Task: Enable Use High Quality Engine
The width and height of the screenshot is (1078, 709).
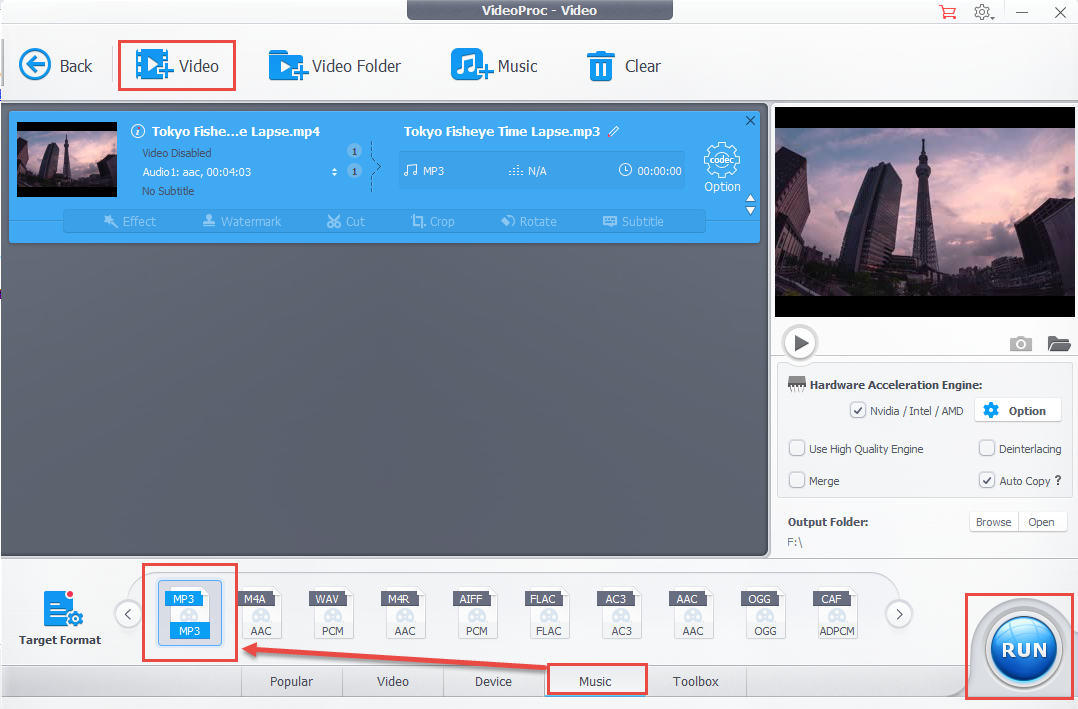Action: click(797, 448)
